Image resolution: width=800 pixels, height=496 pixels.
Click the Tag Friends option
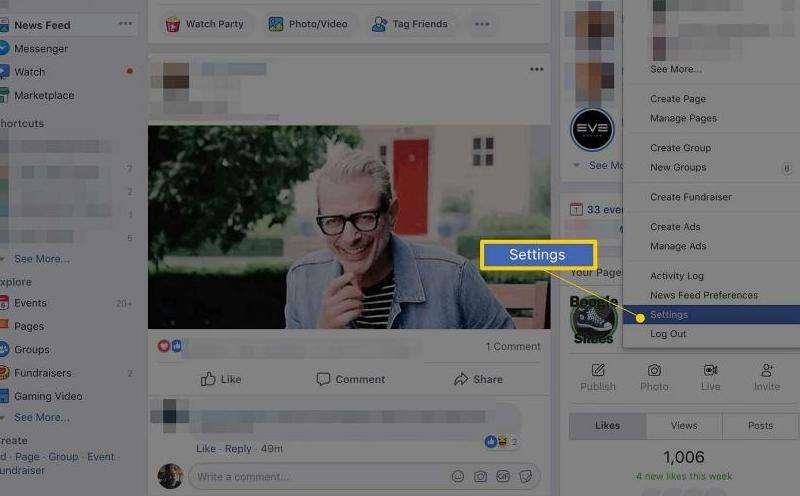pos(409,24)
